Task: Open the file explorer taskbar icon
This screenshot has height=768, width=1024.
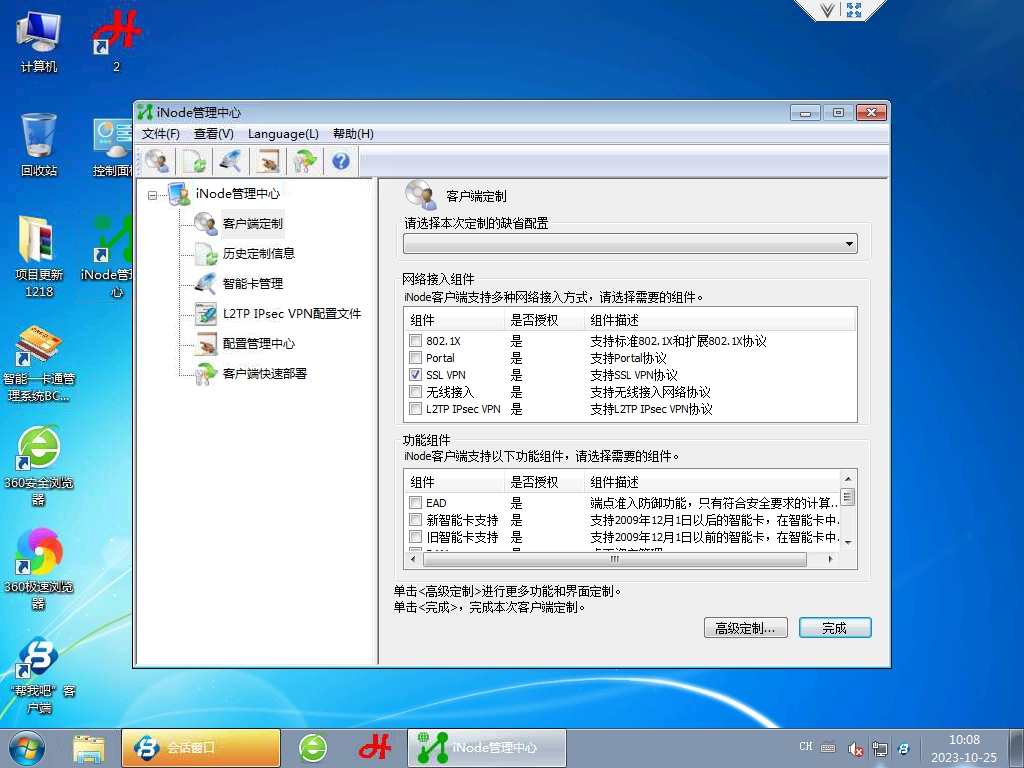Action: [89, 748]
